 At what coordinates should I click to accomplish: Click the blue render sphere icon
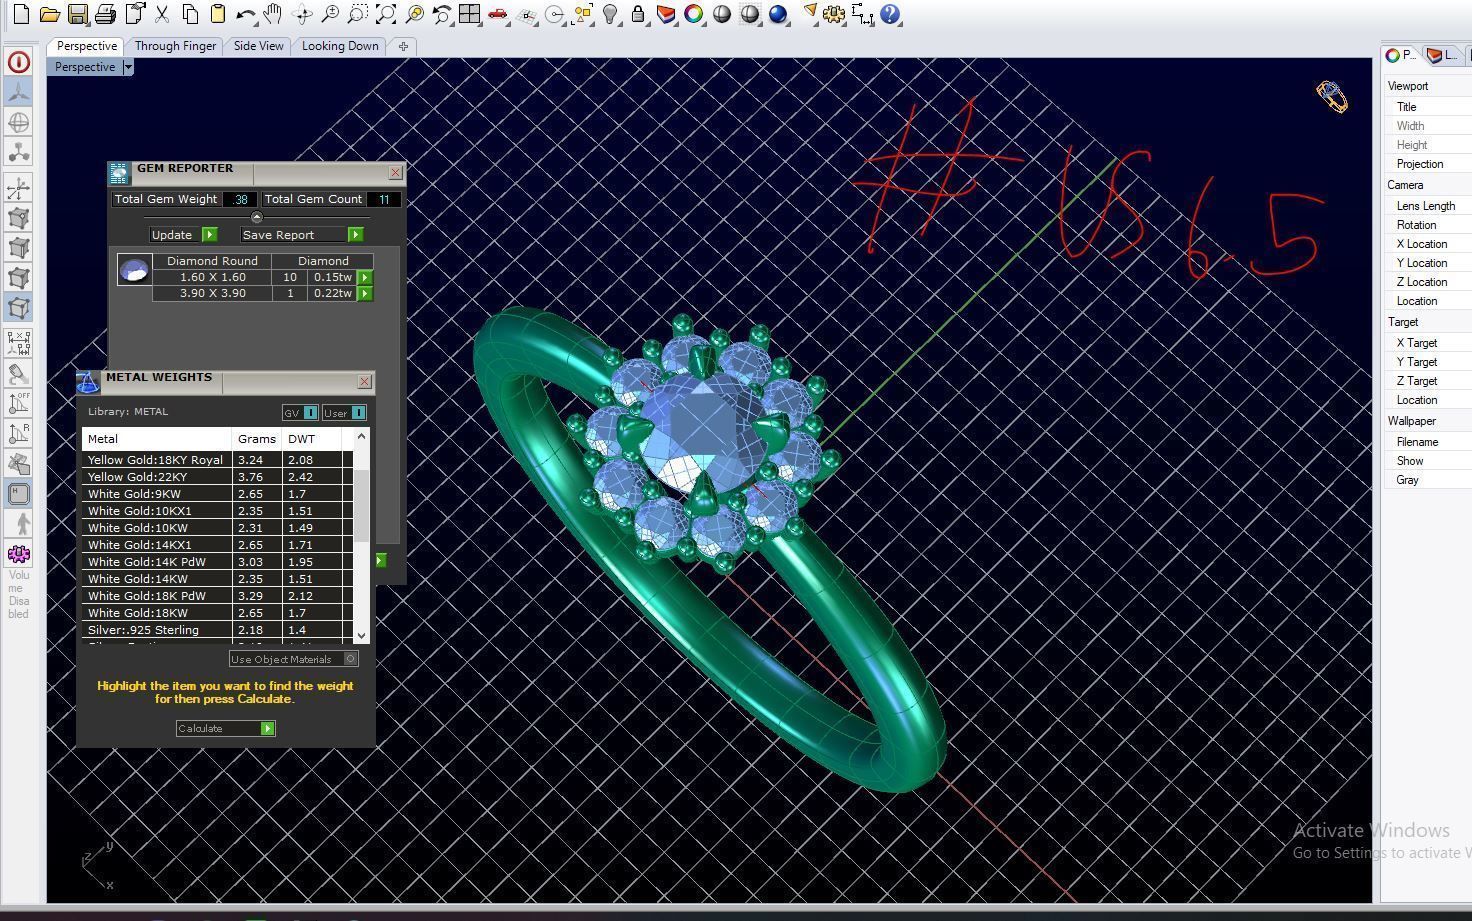click(778, 15)
